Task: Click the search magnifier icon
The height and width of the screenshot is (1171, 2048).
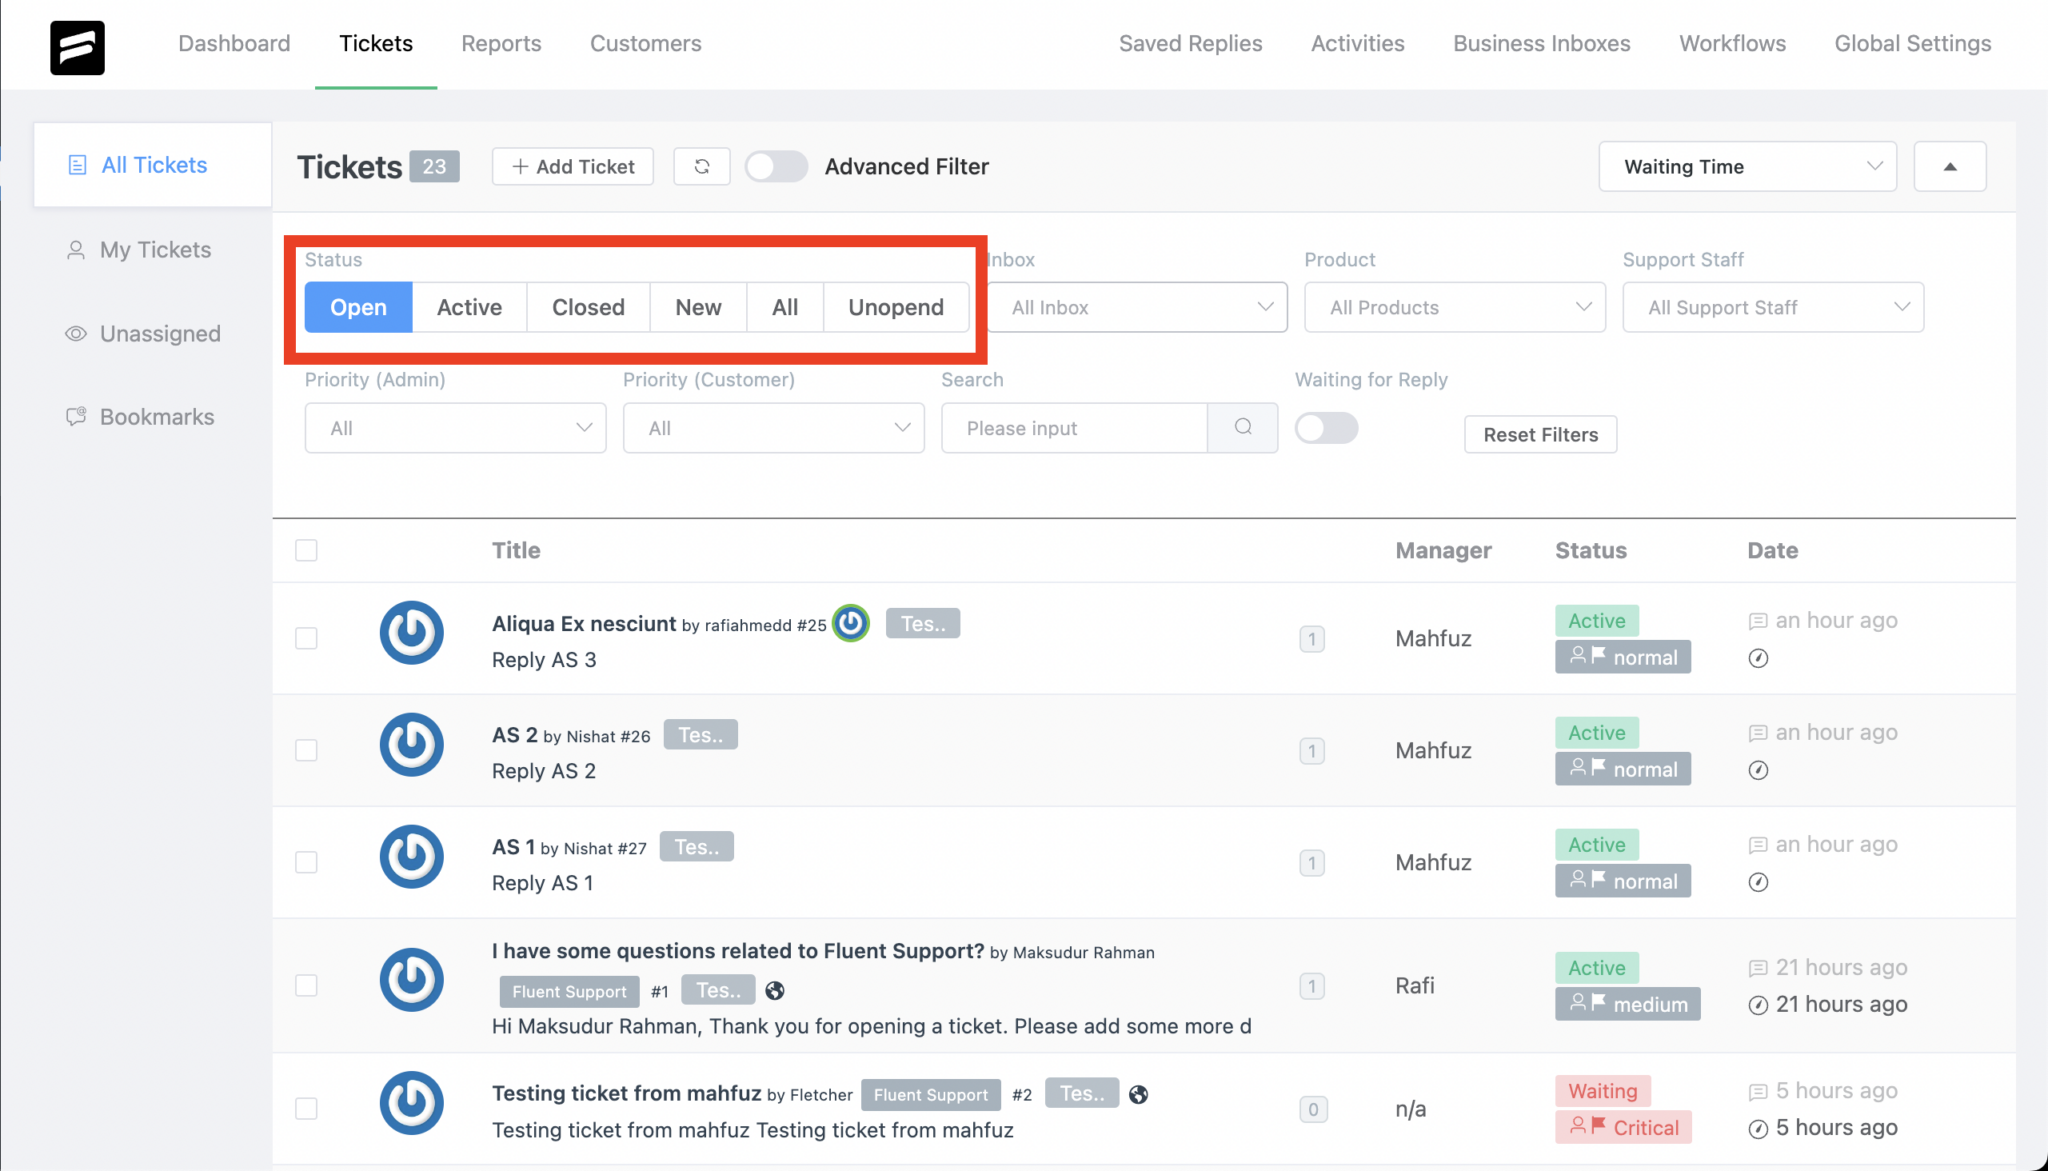Action: point(1242,427)
